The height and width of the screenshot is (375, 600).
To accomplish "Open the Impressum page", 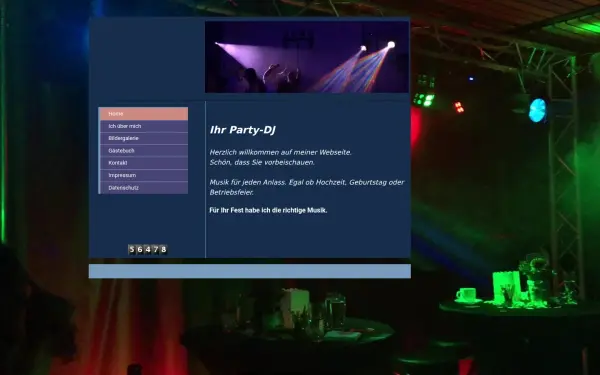I will (143, 175).
